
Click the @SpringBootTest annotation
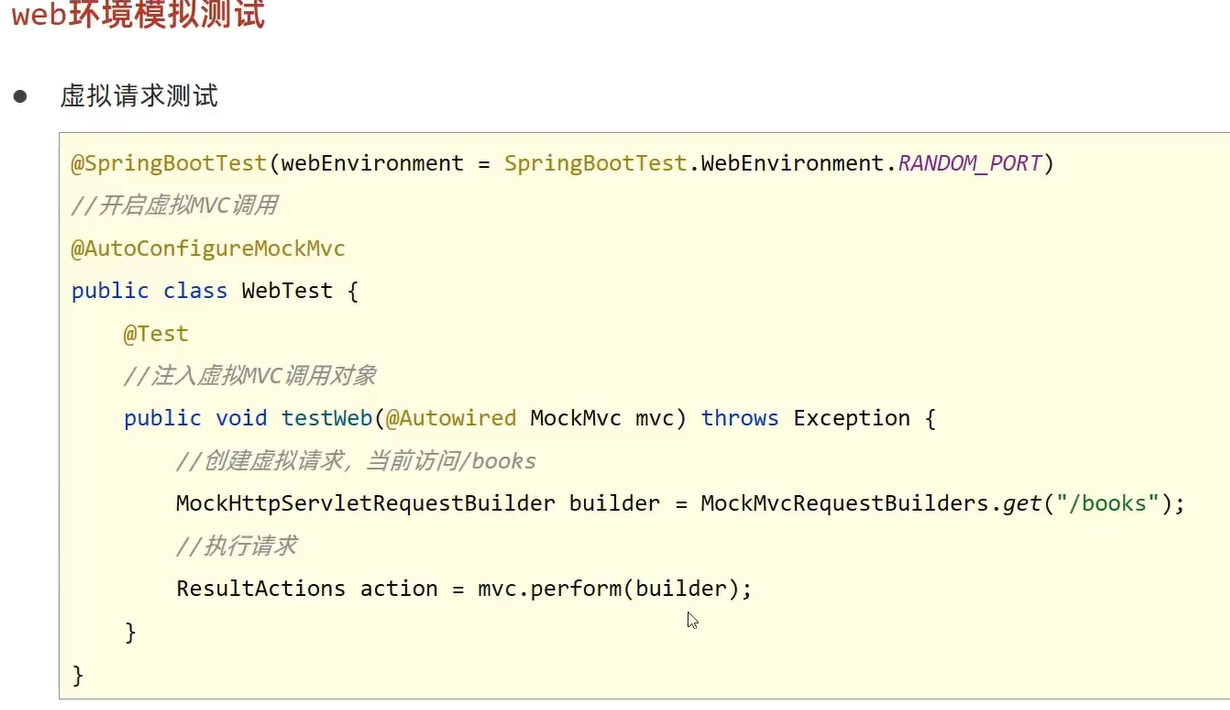[x=168, y=163]
